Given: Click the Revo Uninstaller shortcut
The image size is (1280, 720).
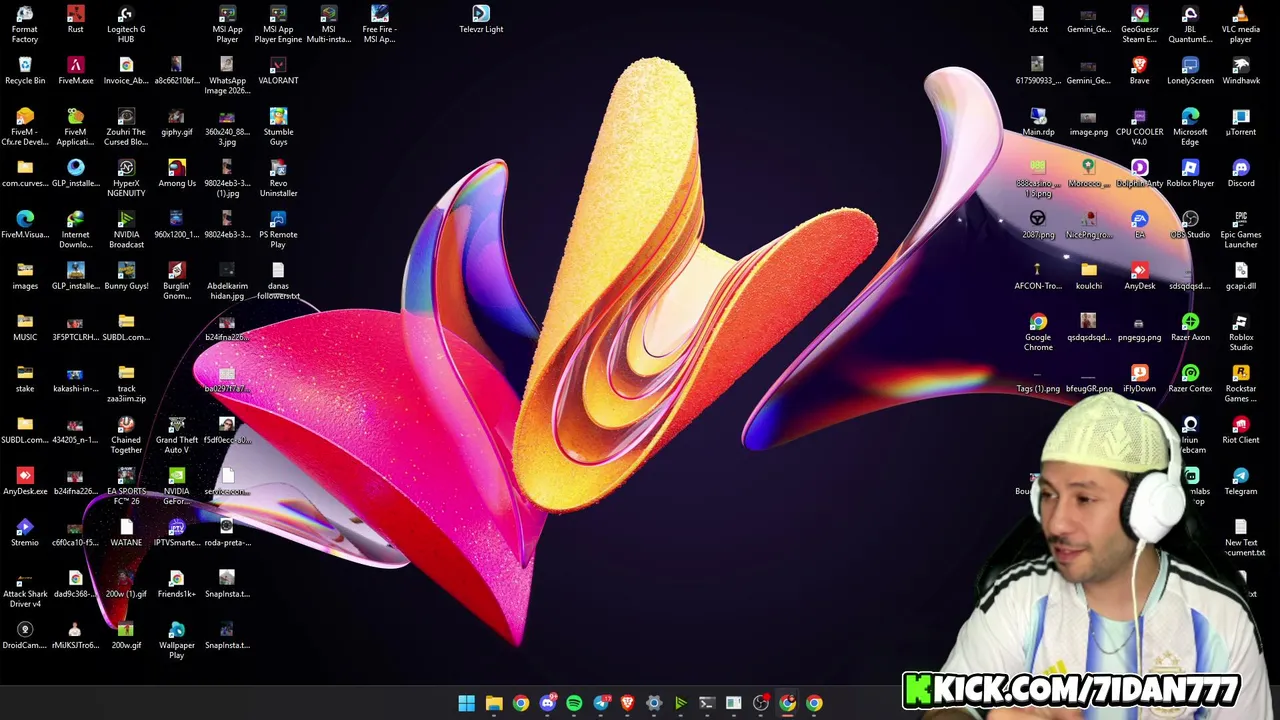Looking at the screenshot, I should click(x=278, y=178).
